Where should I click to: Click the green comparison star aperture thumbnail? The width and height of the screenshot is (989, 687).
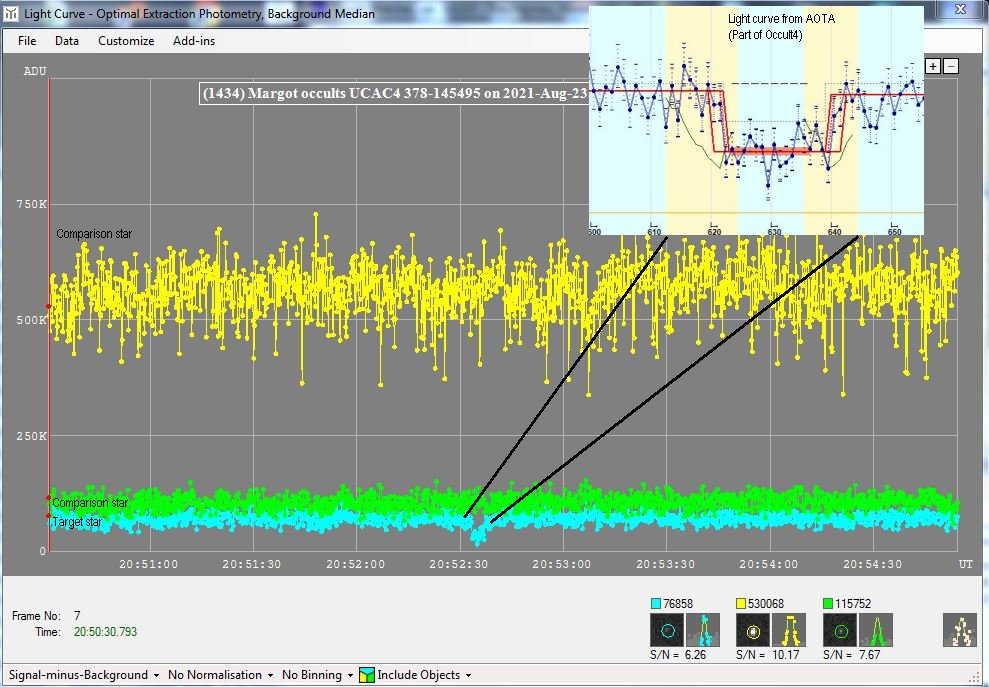(x=840, y=630)
